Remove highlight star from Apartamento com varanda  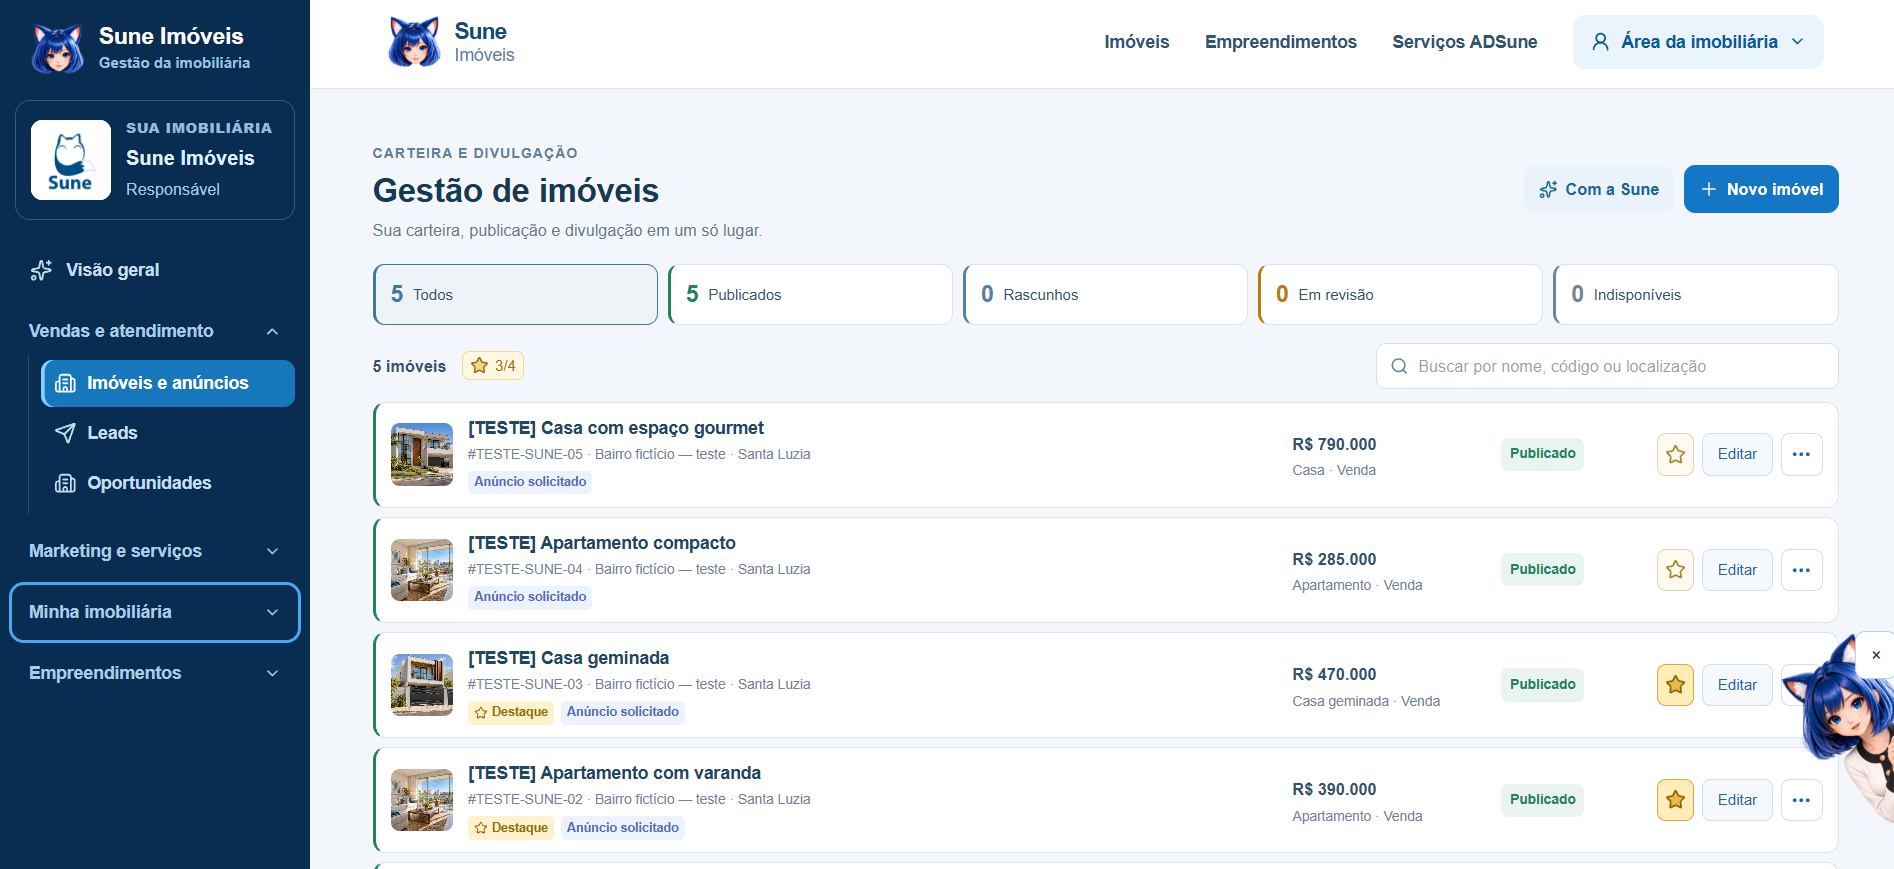click(1675, 800)
